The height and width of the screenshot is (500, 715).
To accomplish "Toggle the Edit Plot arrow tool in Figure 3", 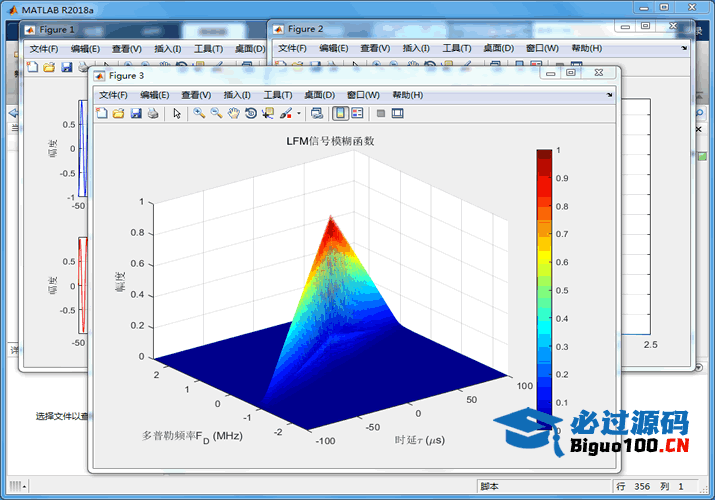I will coord(177,114).
